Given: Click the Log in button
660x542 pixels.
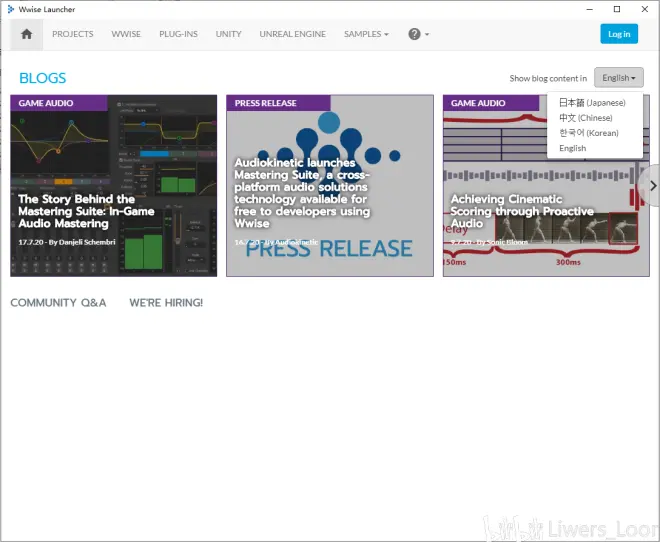Looking at the screenshot, I should pos(619,34).
